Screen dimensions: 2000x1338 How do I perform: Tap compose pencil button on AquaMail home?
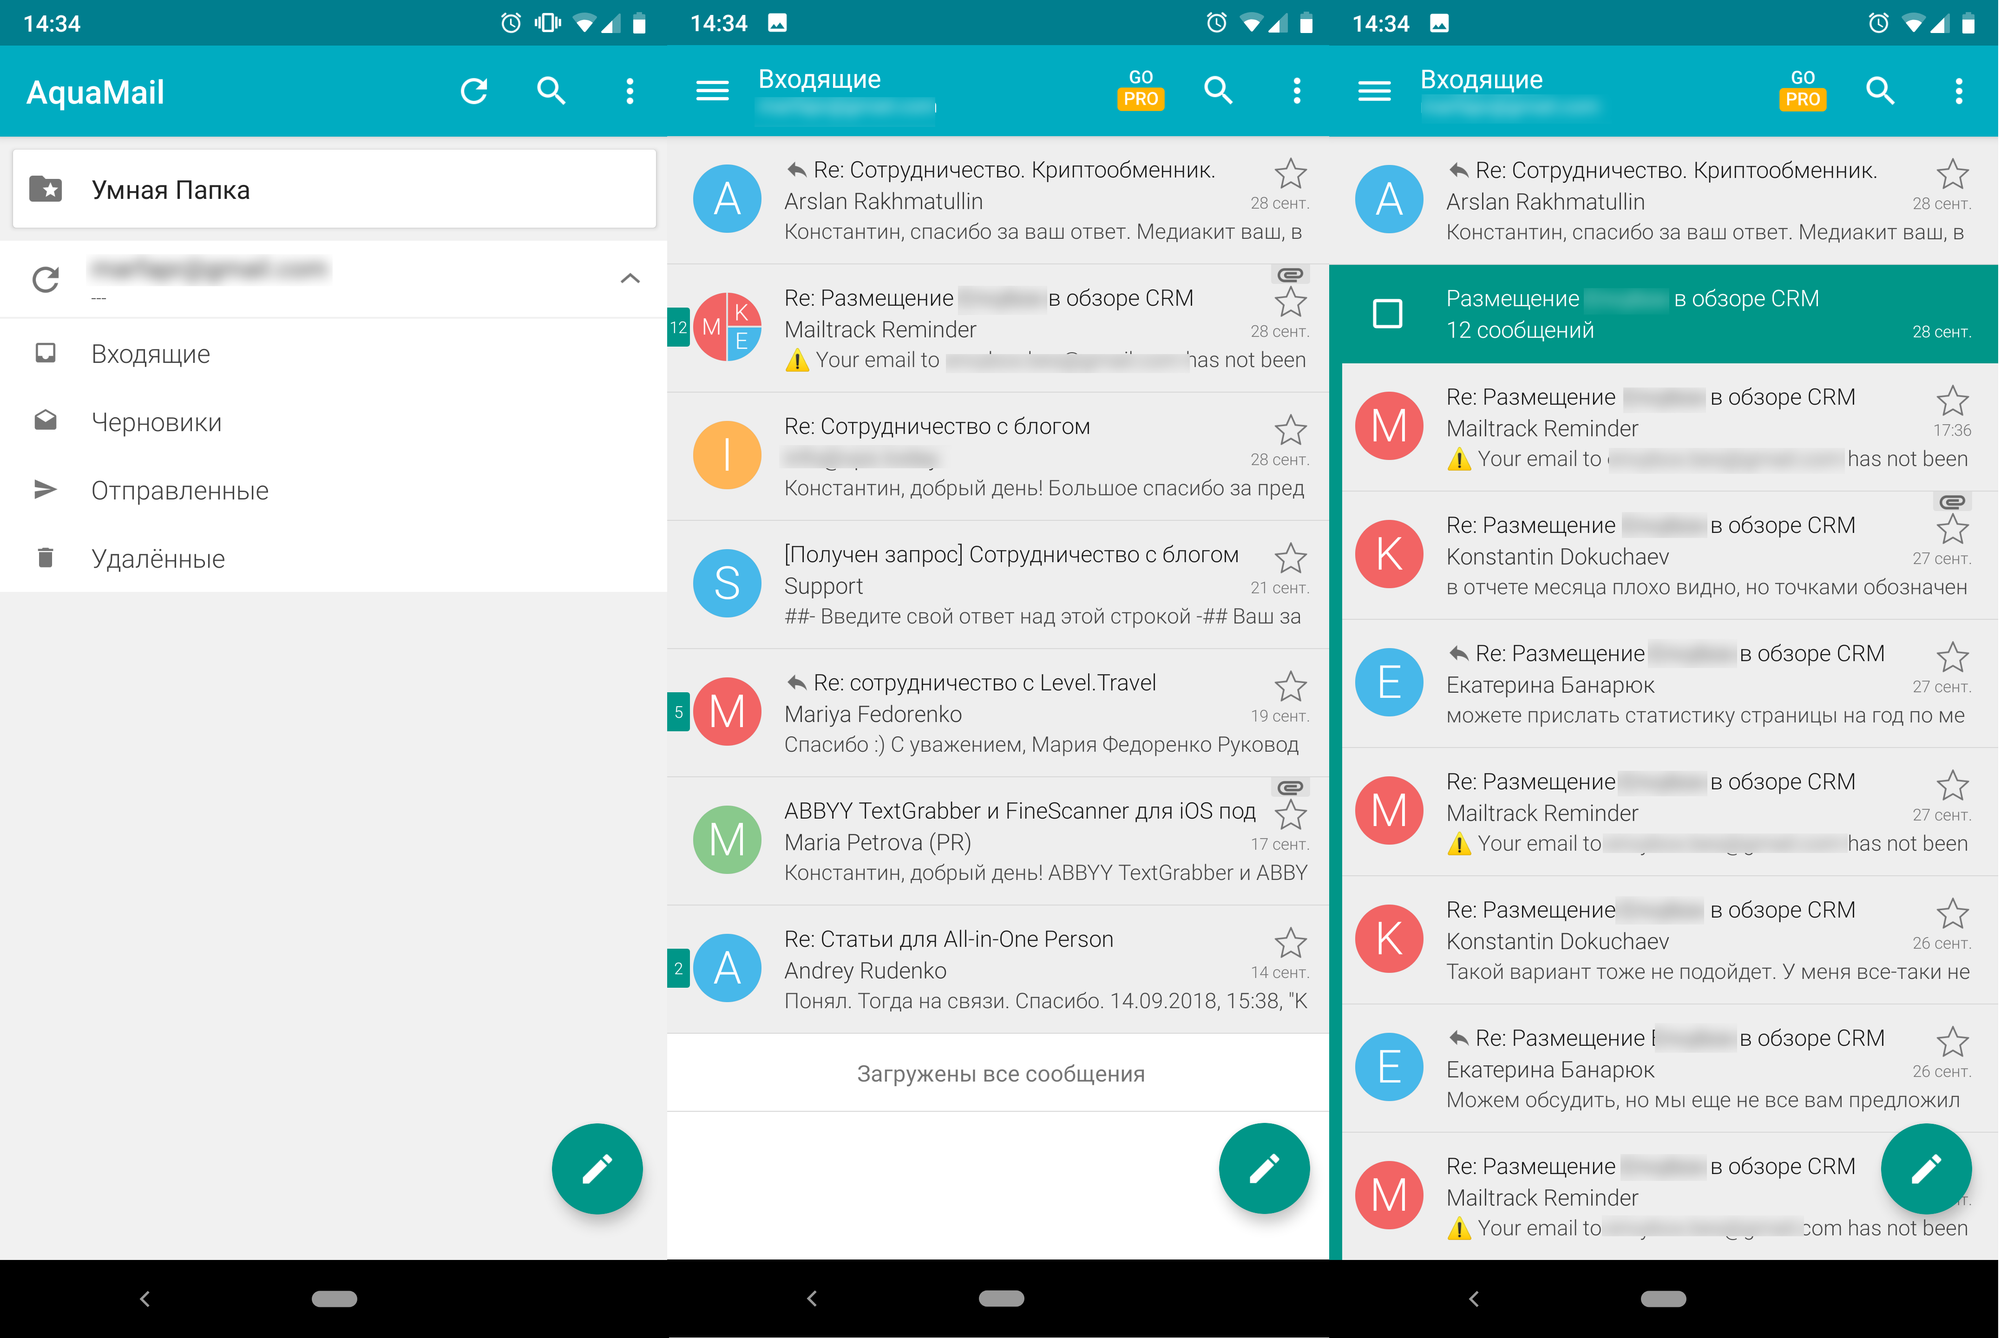click(x=597, y=1168)
